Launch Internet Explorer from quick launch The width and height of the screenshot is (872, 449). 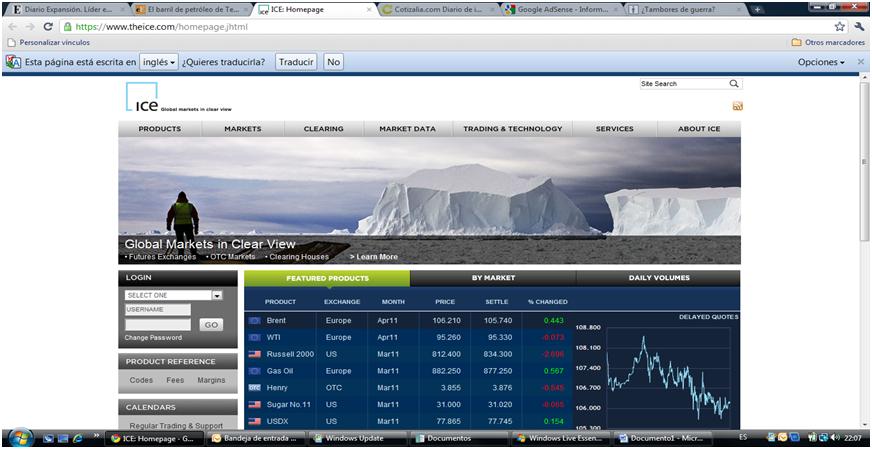click(77, 438)
